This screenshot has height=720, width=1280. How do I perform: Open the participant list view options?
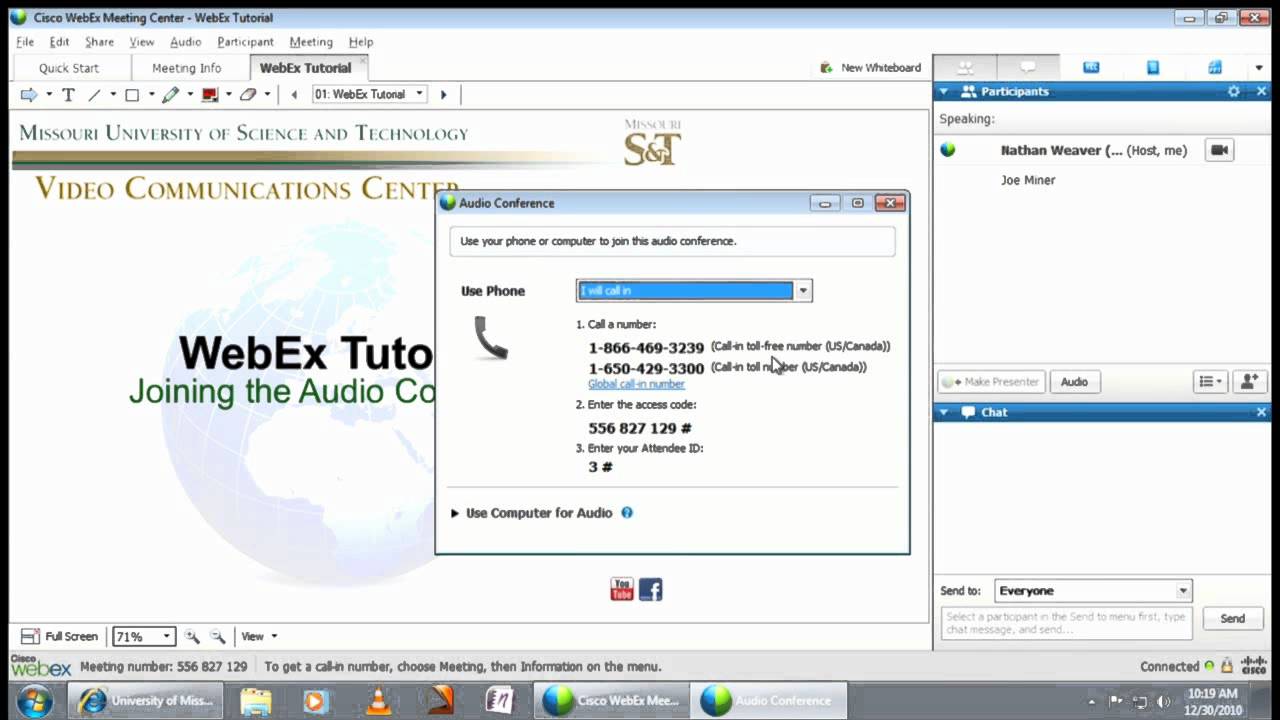point(1210,382)
